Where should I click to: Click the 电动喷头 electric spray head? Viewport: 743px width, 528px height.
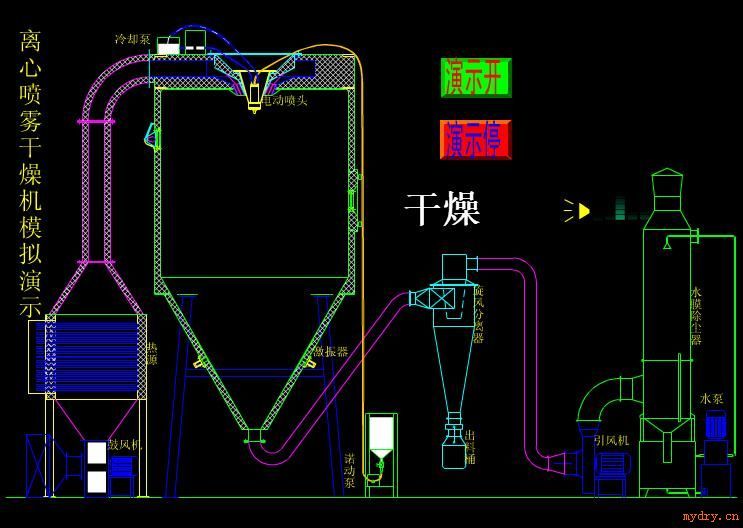tap(257, 95)
